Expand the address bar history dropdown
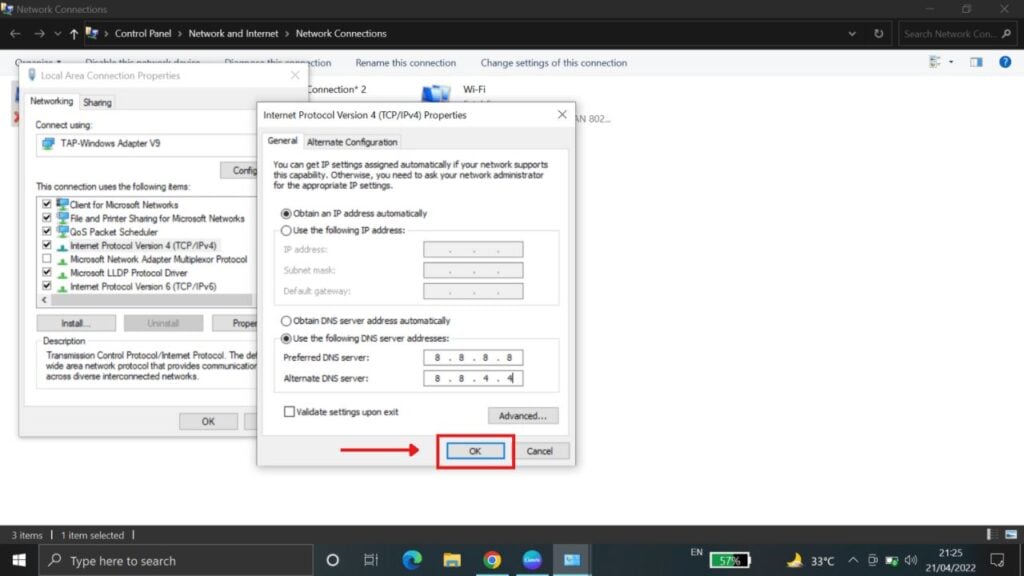 tap(852, 33)
